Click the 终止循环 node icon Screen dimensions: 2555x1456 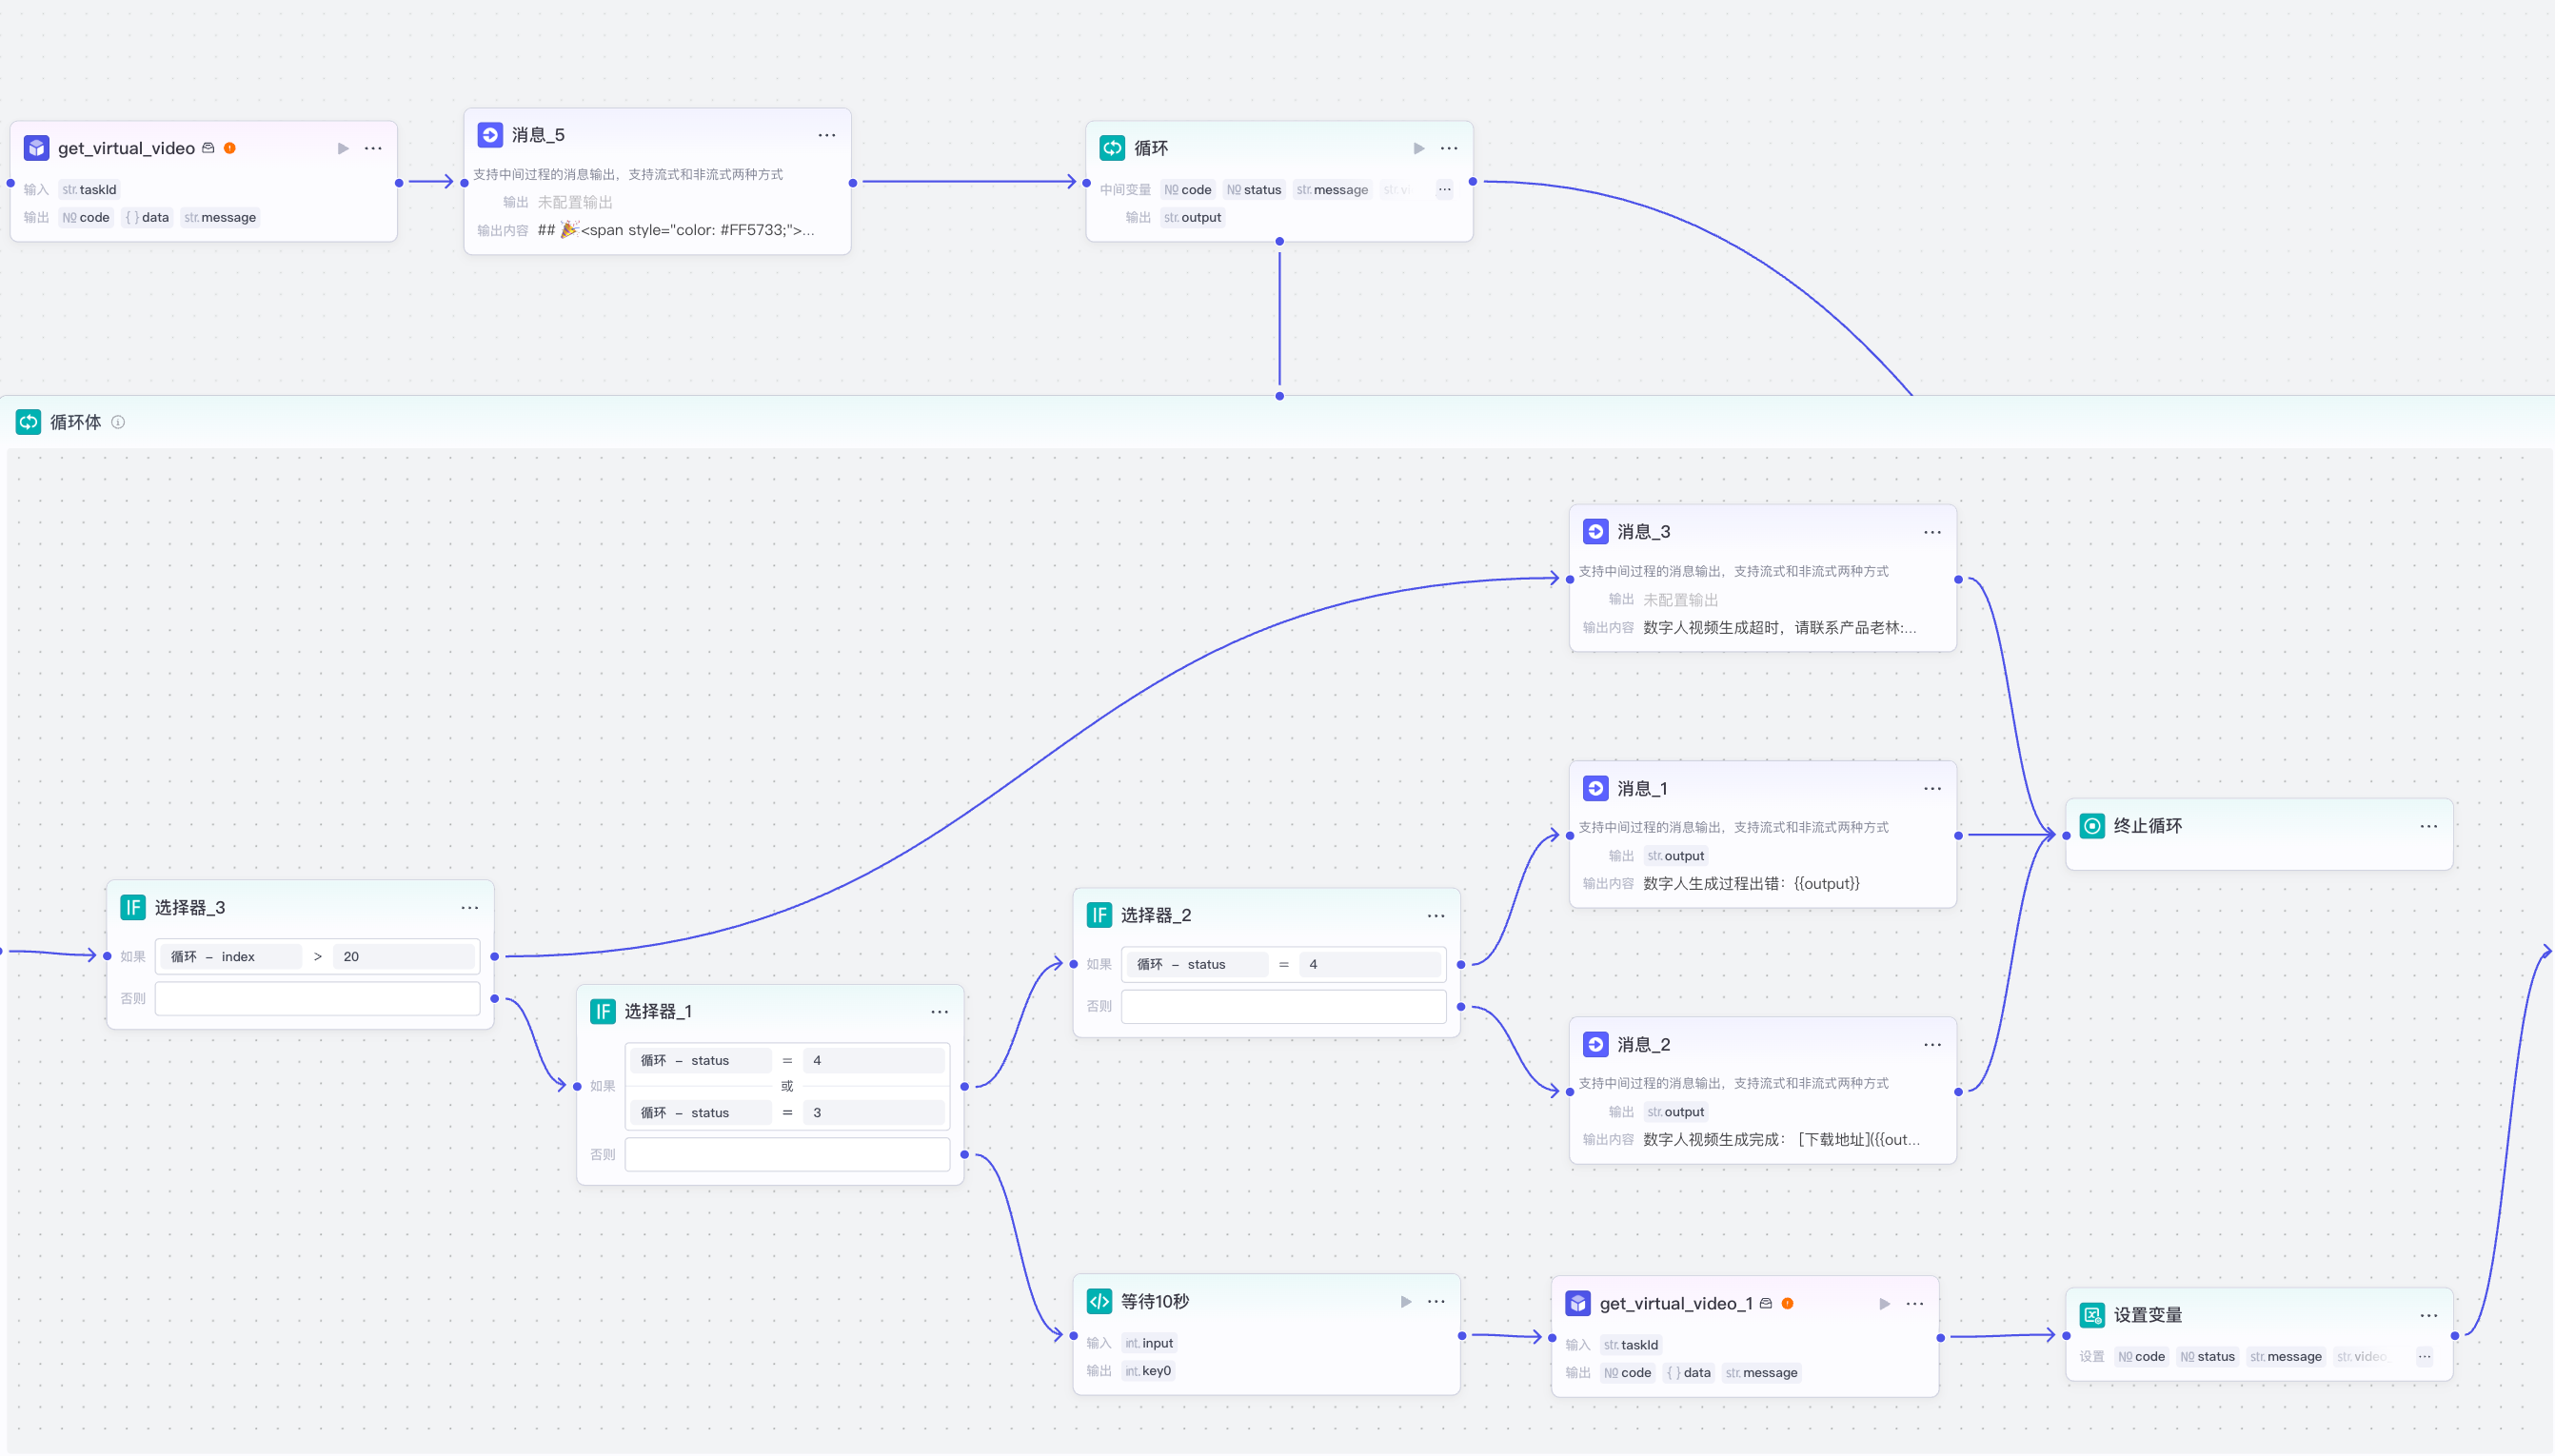(x=2091, y=826)
